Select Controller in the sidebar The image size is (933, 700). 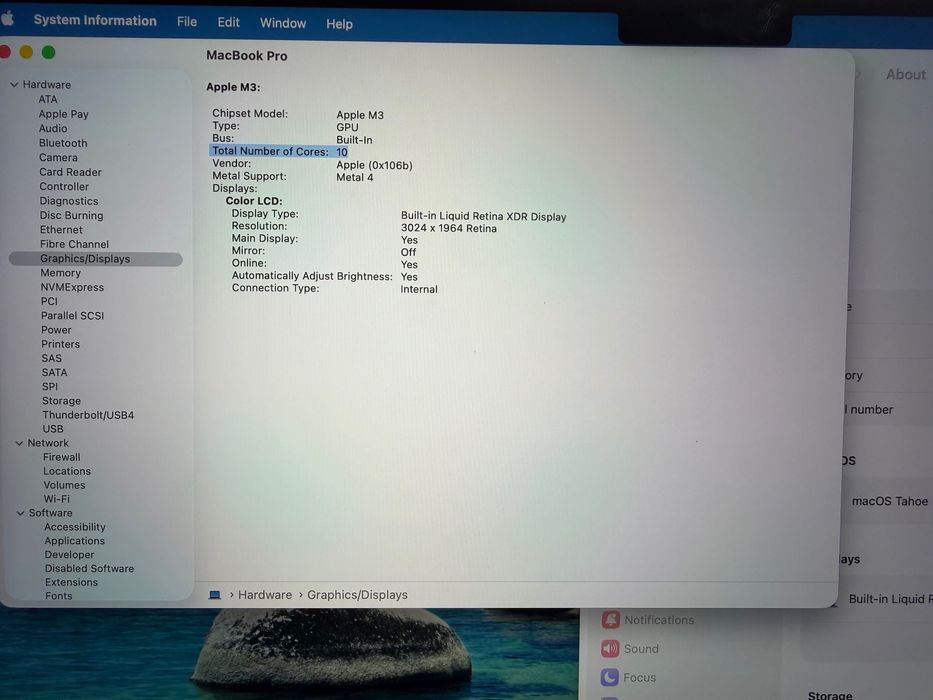[x=64, y=186]
